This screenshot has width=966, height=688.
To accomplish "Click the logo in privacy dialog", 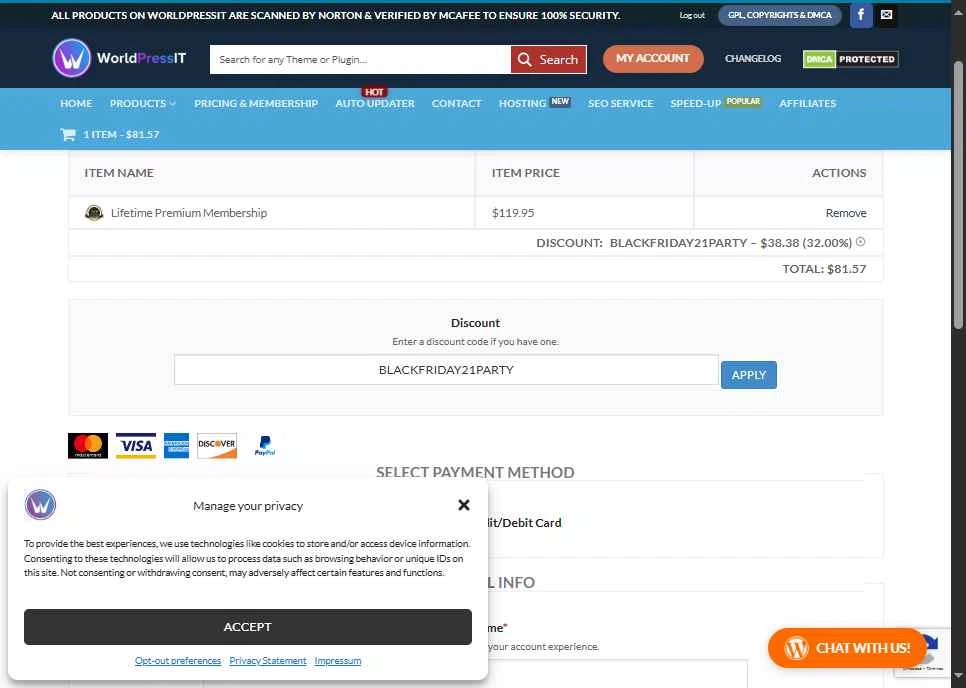I will (40, 504).
